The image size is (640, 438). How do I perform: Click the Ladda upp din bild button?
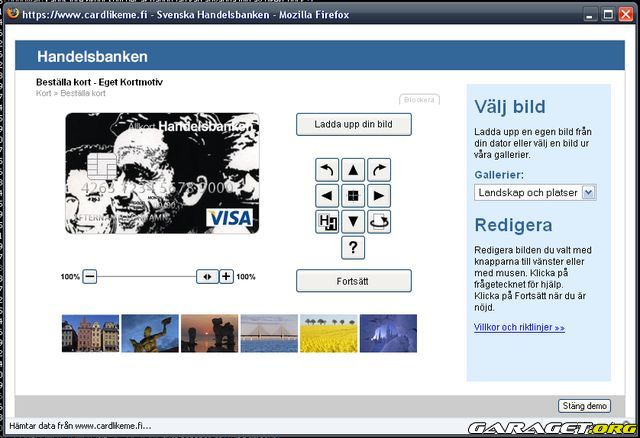pyautogui.click(x=353, y=125)
